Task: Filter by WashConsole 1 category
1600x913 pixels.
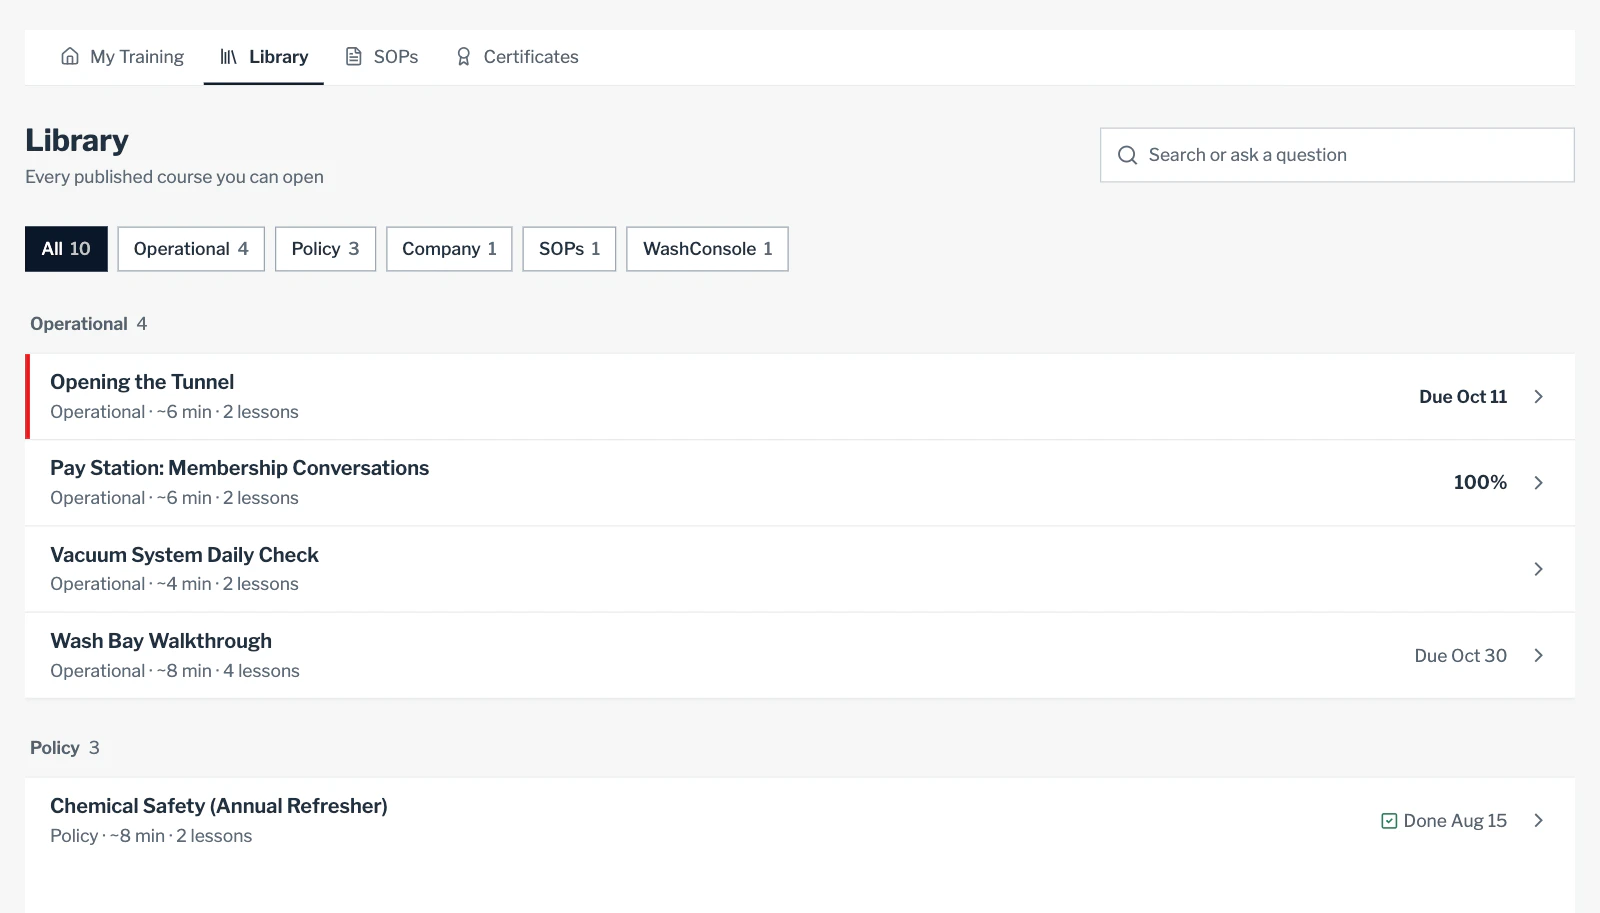Action: click(x=707, y=249)
